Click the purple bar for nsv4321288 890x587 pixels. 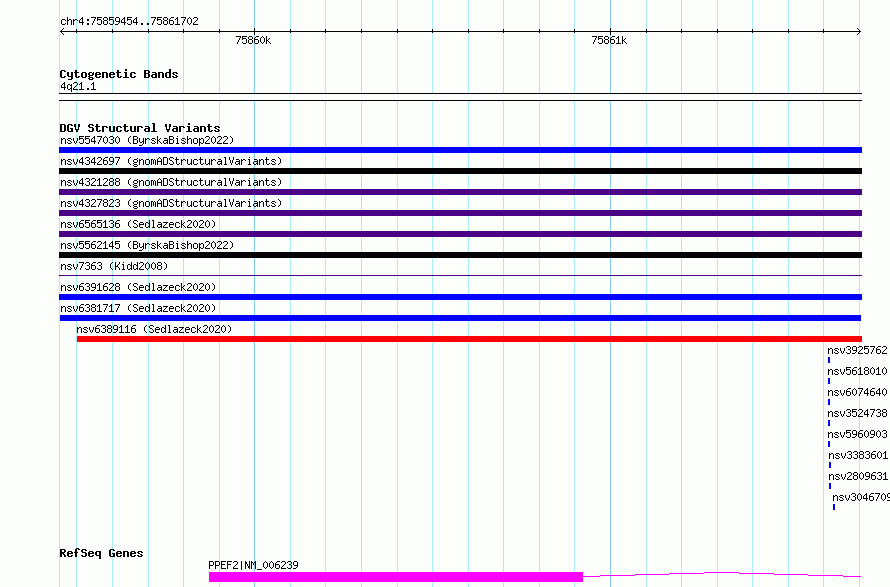[x=460, y=192]
